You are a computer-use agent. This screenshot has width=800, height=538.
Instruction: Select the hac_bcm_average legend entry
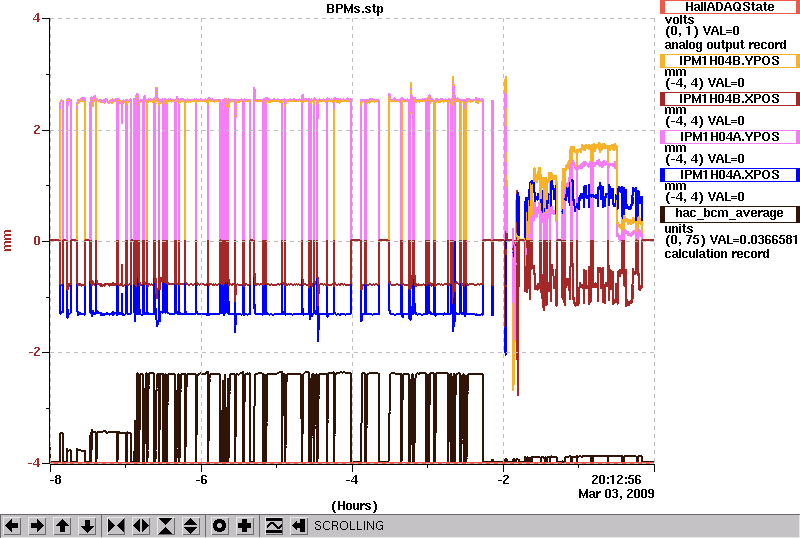click(730, 213)
